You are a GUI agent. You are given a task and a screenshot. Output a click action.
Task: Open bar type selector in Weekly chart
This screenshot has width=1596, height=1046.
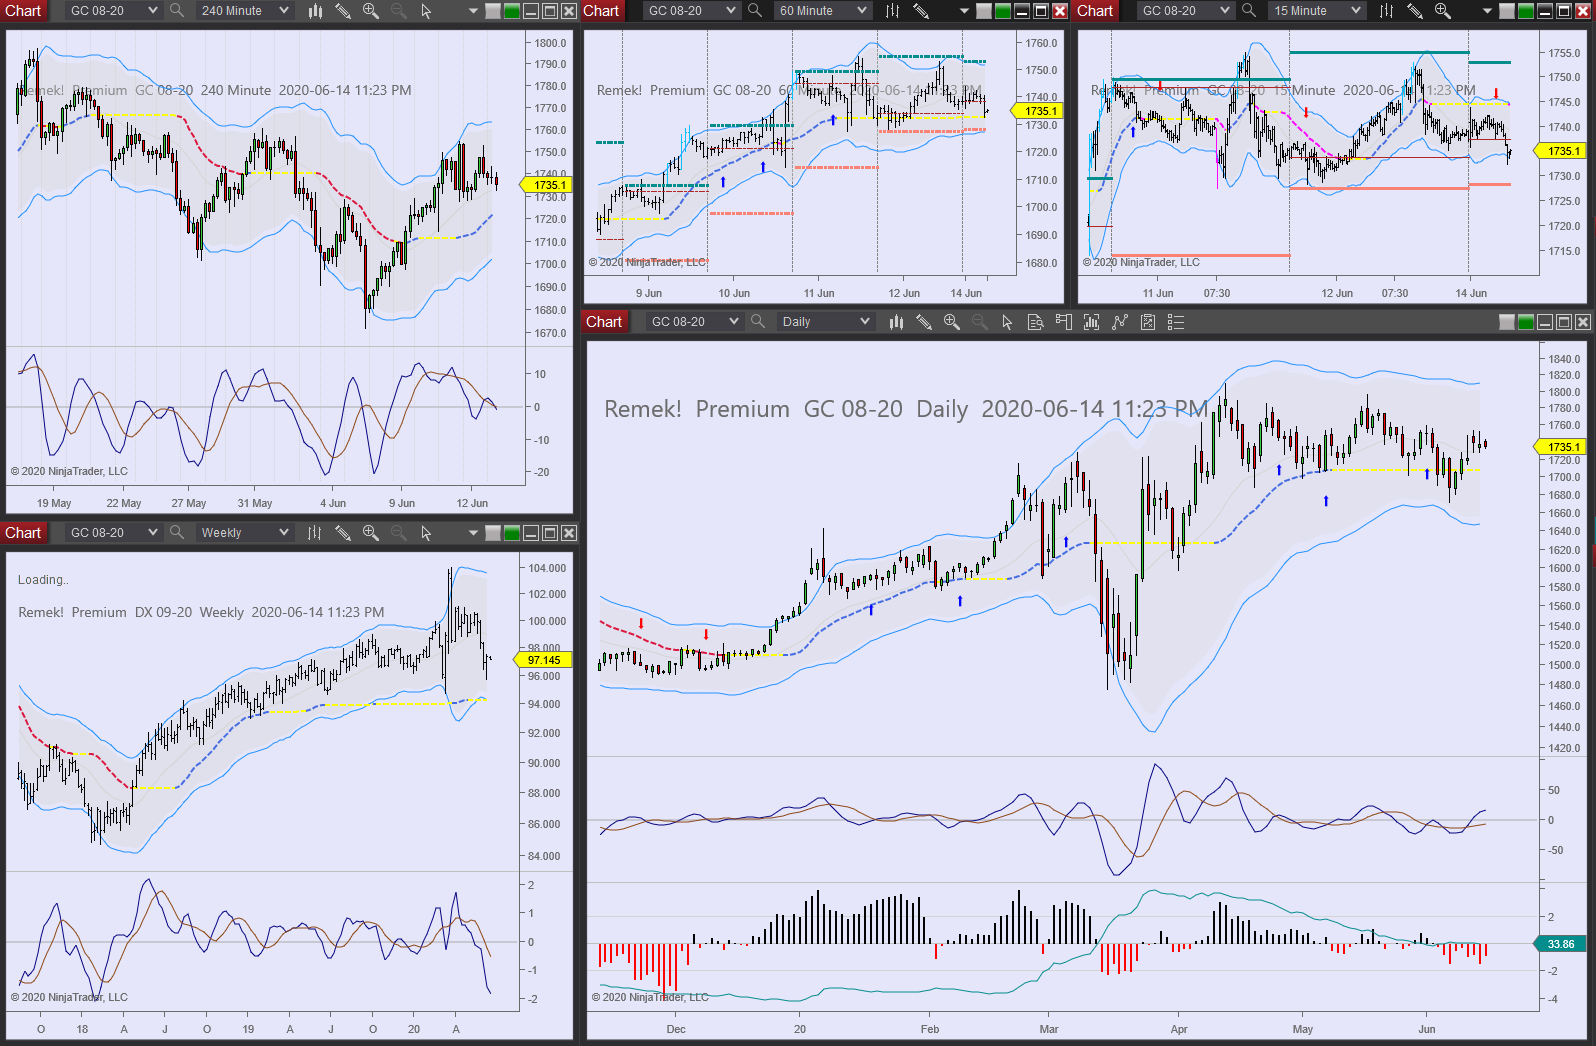315,533
